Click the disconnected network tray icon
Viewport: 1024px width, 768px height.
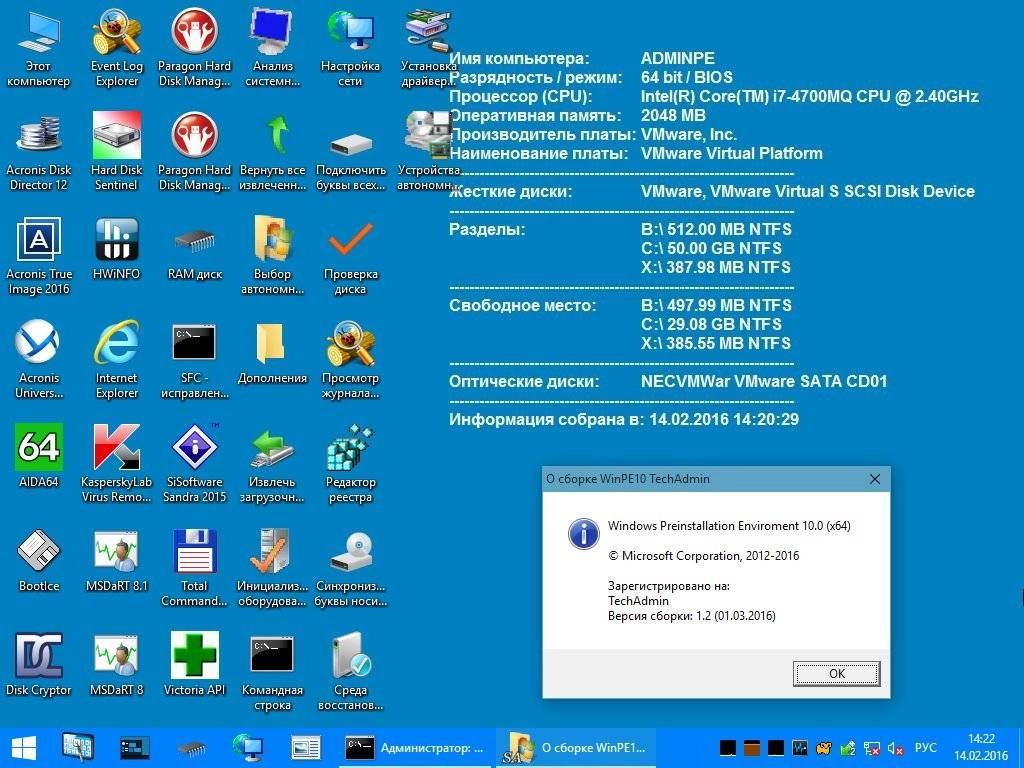pyautogui.click(x=871, y=748)
